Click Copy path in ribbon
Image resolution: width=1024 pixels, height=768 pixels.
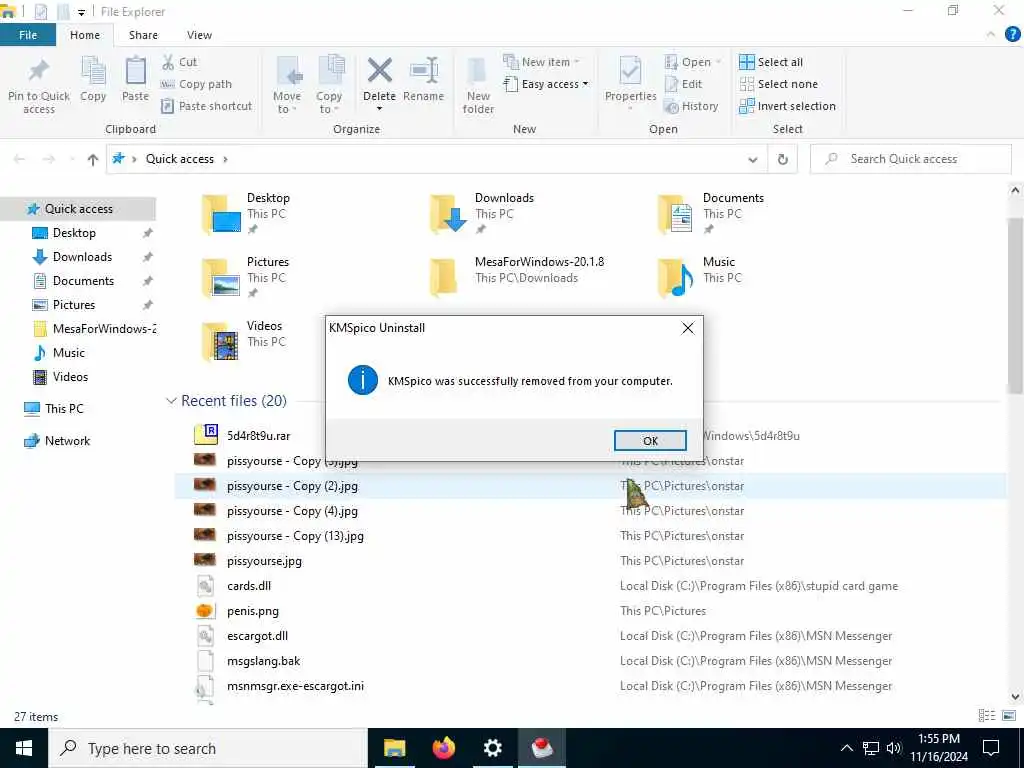pos(196,84)
